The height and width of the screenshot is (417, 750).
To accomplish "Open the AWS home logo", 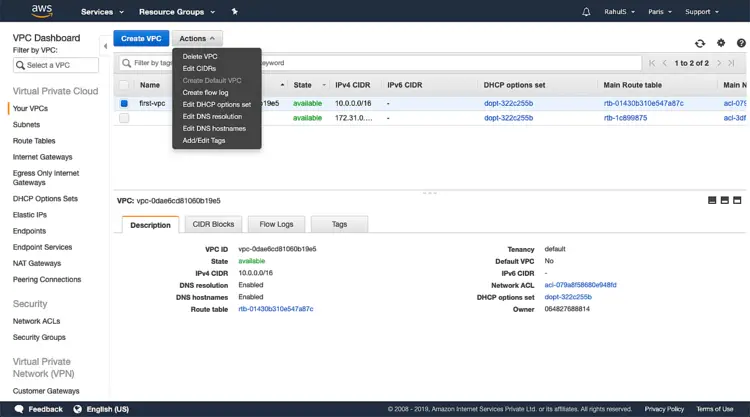I will [x=42, y=11].
